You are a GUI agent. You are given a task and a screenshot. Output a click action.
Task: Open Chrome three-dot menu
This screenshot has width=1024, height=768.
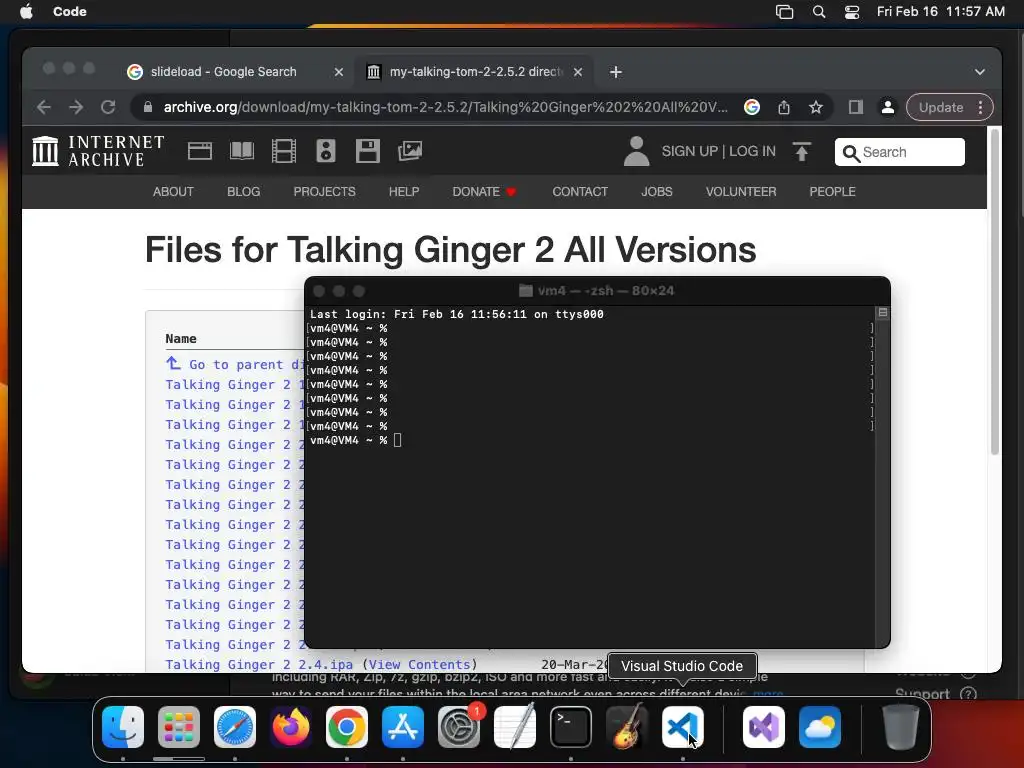[x=980, y=107]
